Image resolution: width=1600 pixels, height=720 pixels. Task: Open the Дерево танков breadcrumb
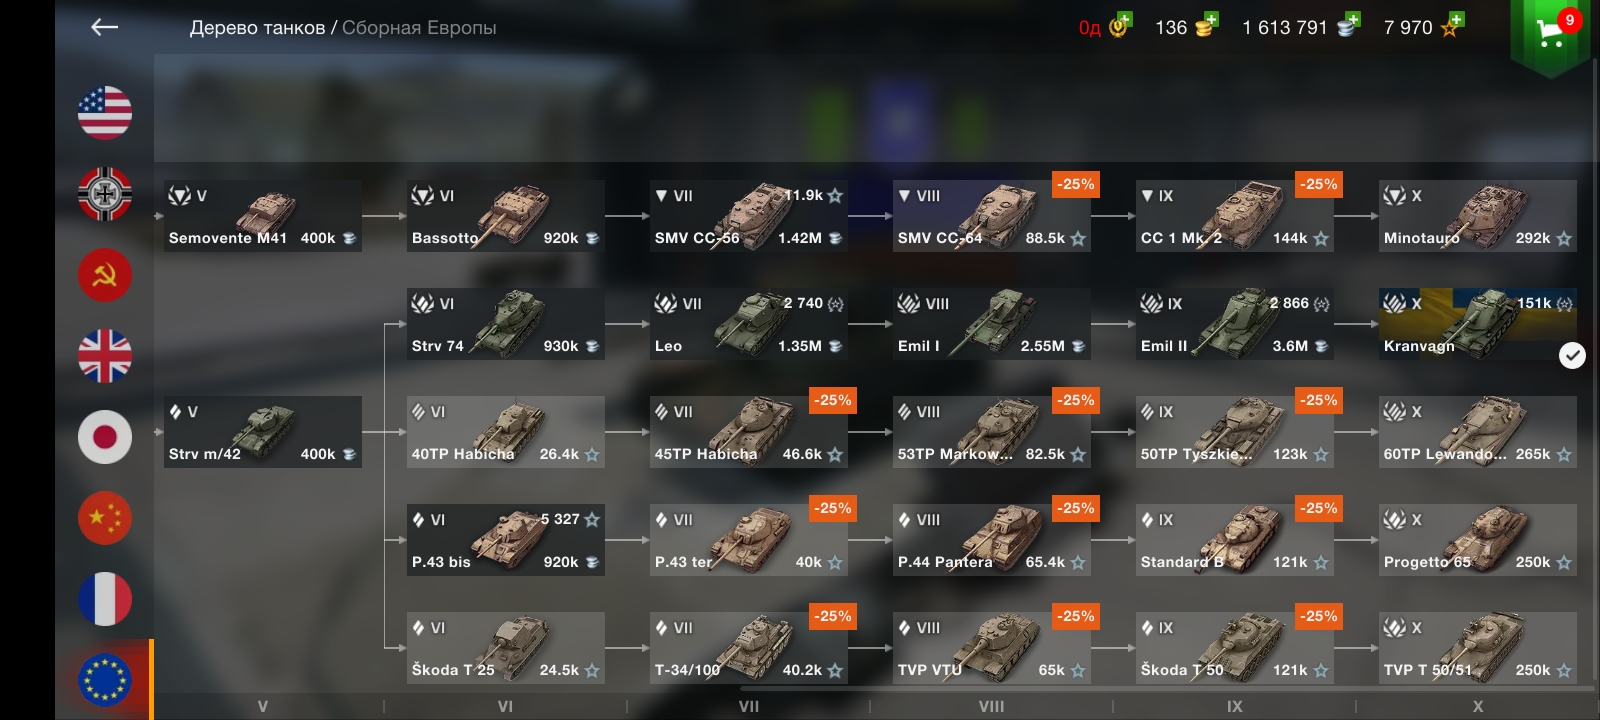257,28
